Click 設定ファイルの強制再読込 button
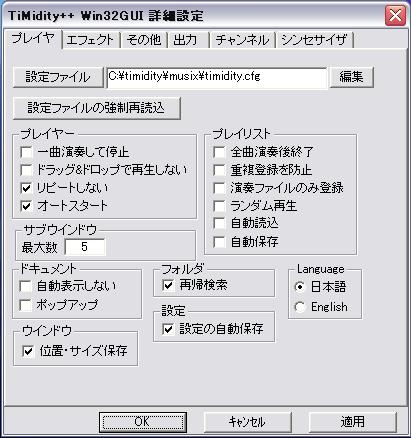Viewport: 411px width, 438px height. 97,108
